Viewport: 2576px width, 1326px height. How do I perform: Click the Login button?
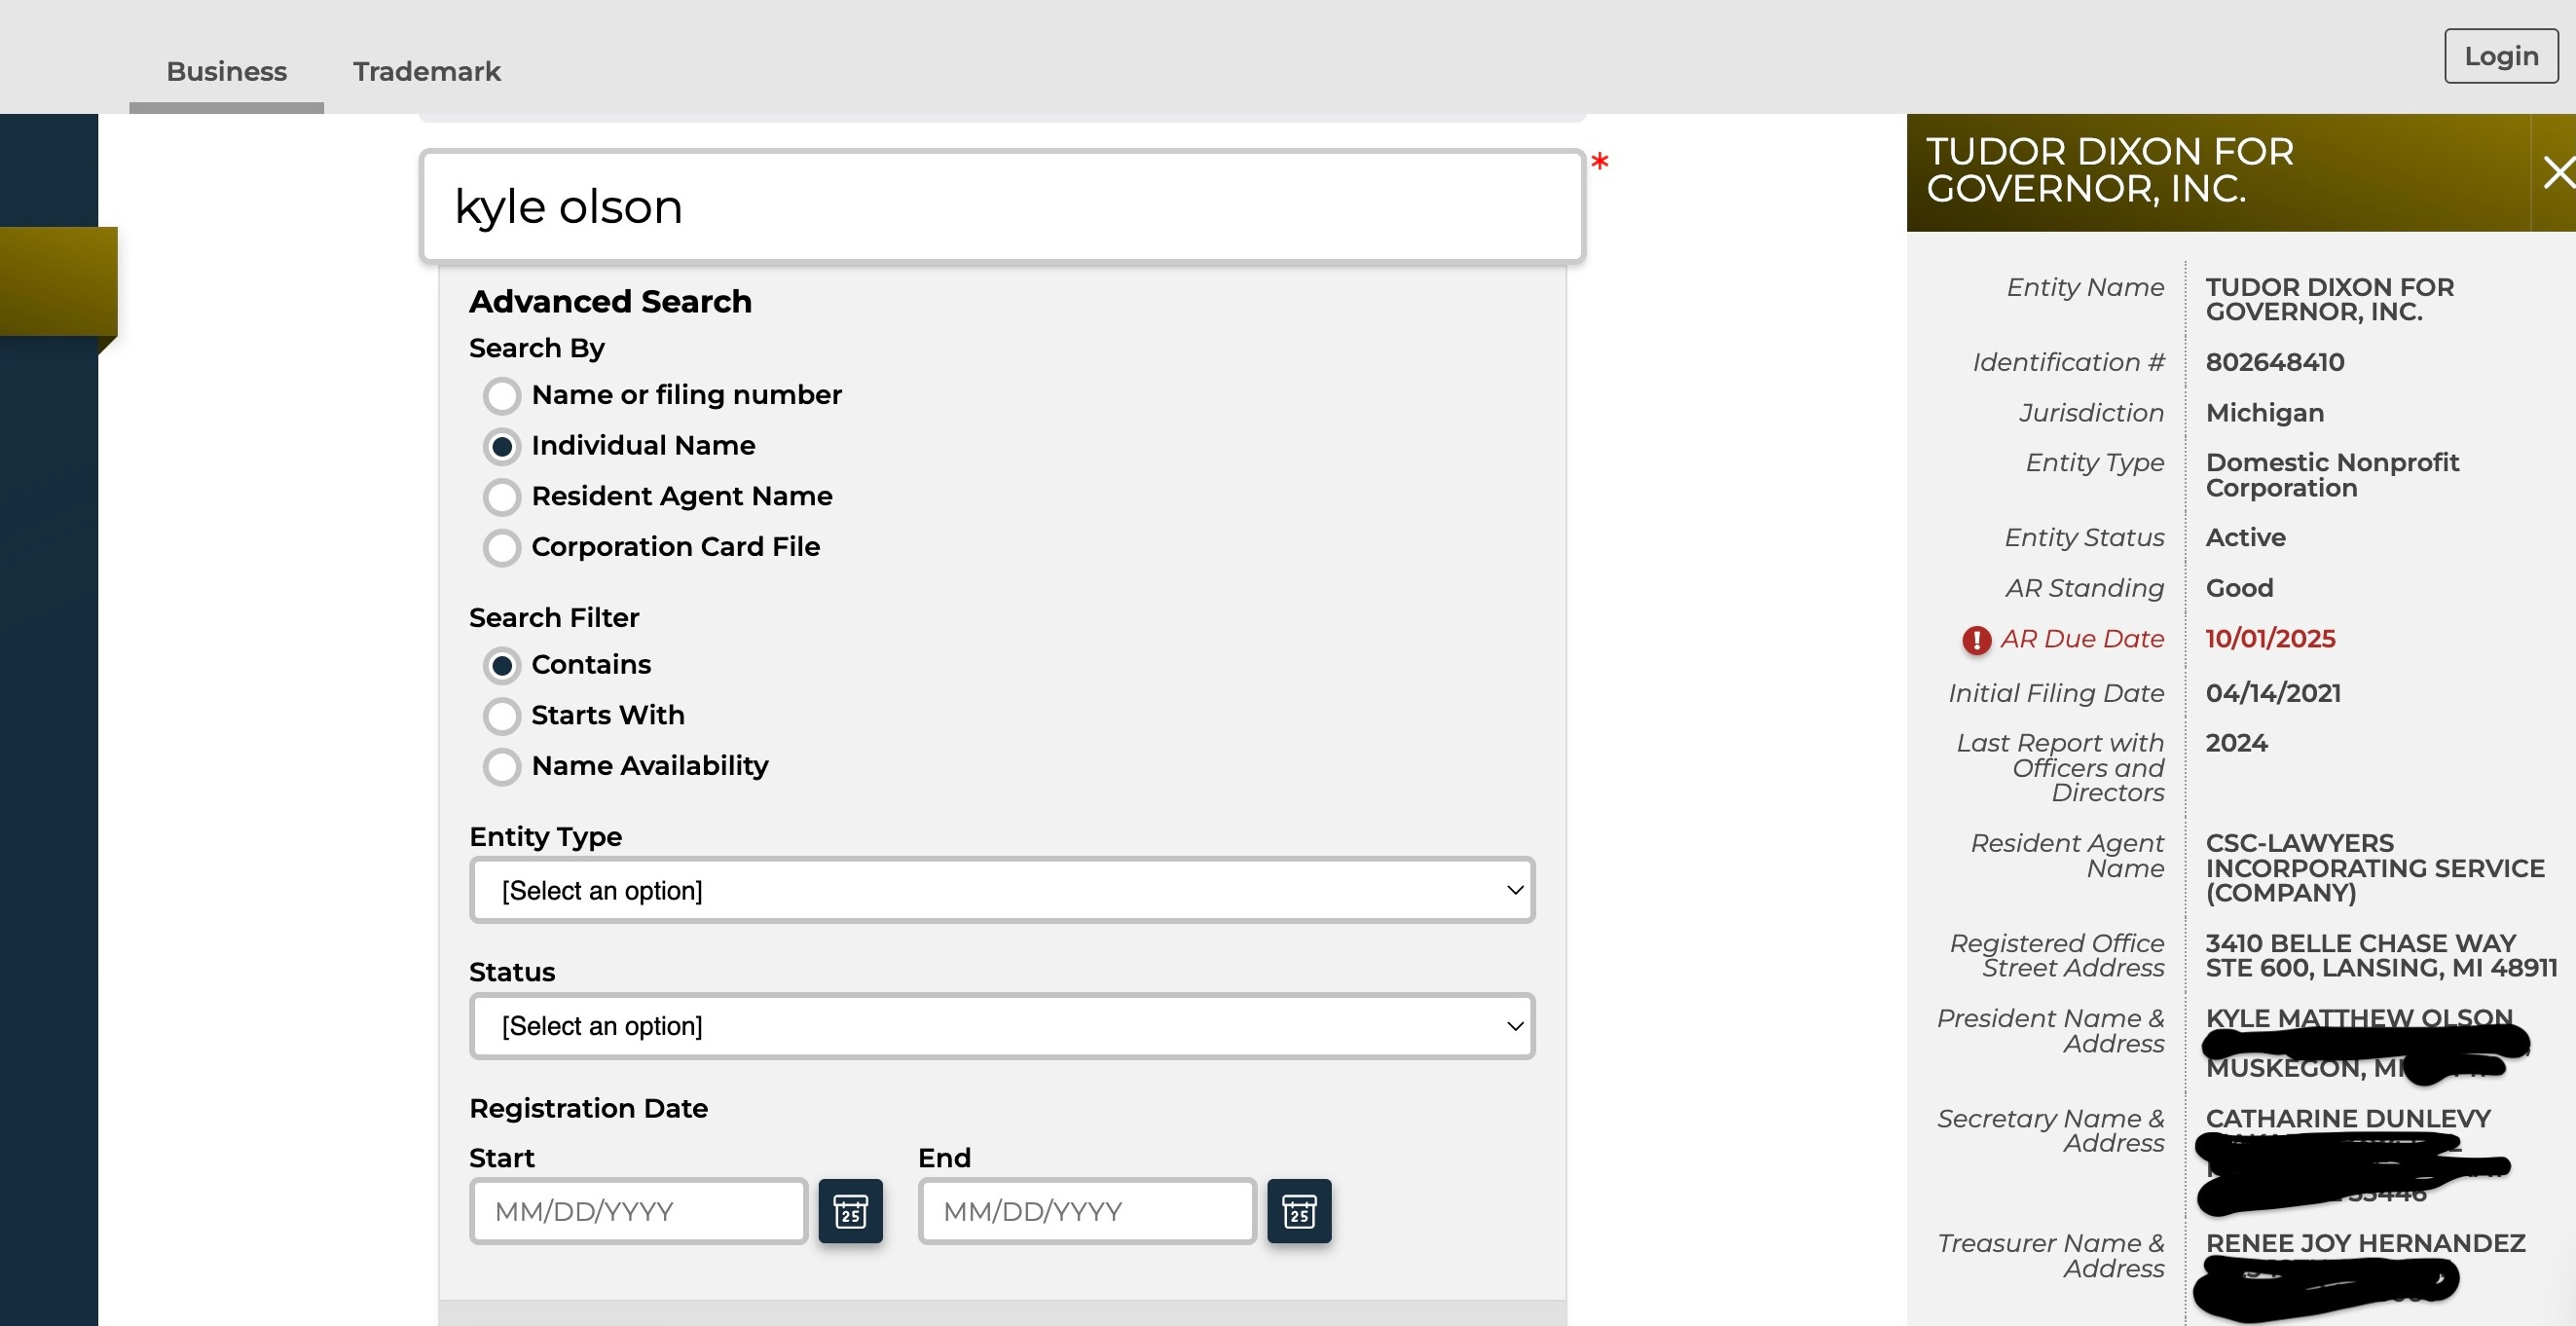point(2500,56)
